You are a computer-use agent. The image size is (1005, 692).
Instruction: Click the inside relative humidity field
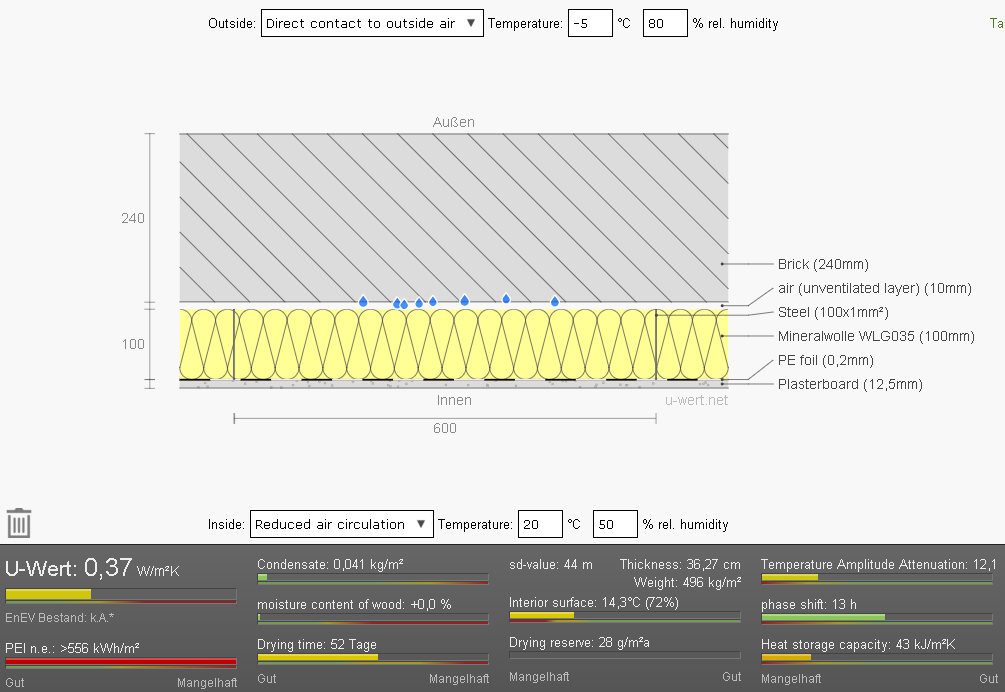tap(614, 524)
